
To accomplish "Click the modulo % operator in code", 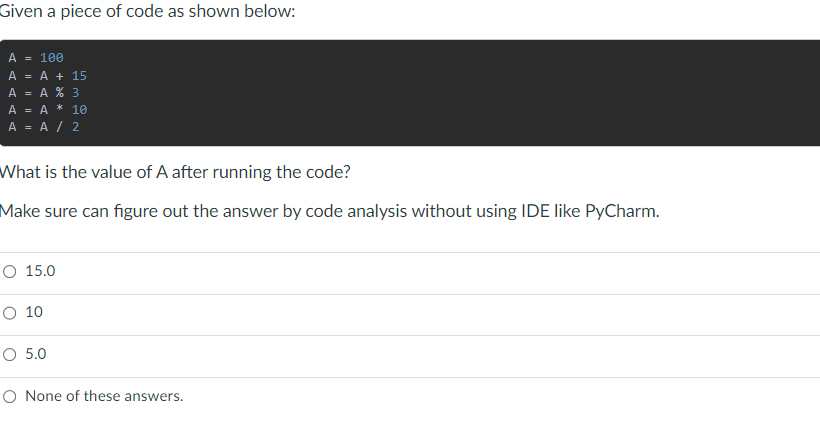I will pyautogui.click(x=60, y=93).
